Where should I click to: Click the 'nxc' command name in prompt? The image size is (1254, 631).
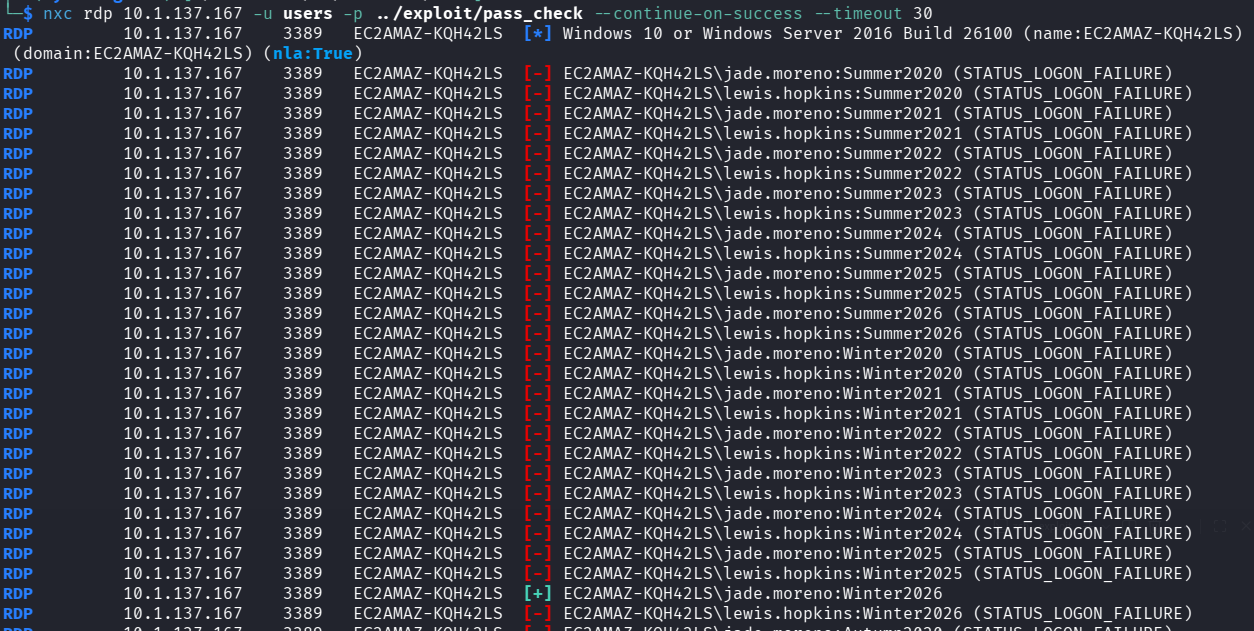pyautogui.click(x=57, y=14)
